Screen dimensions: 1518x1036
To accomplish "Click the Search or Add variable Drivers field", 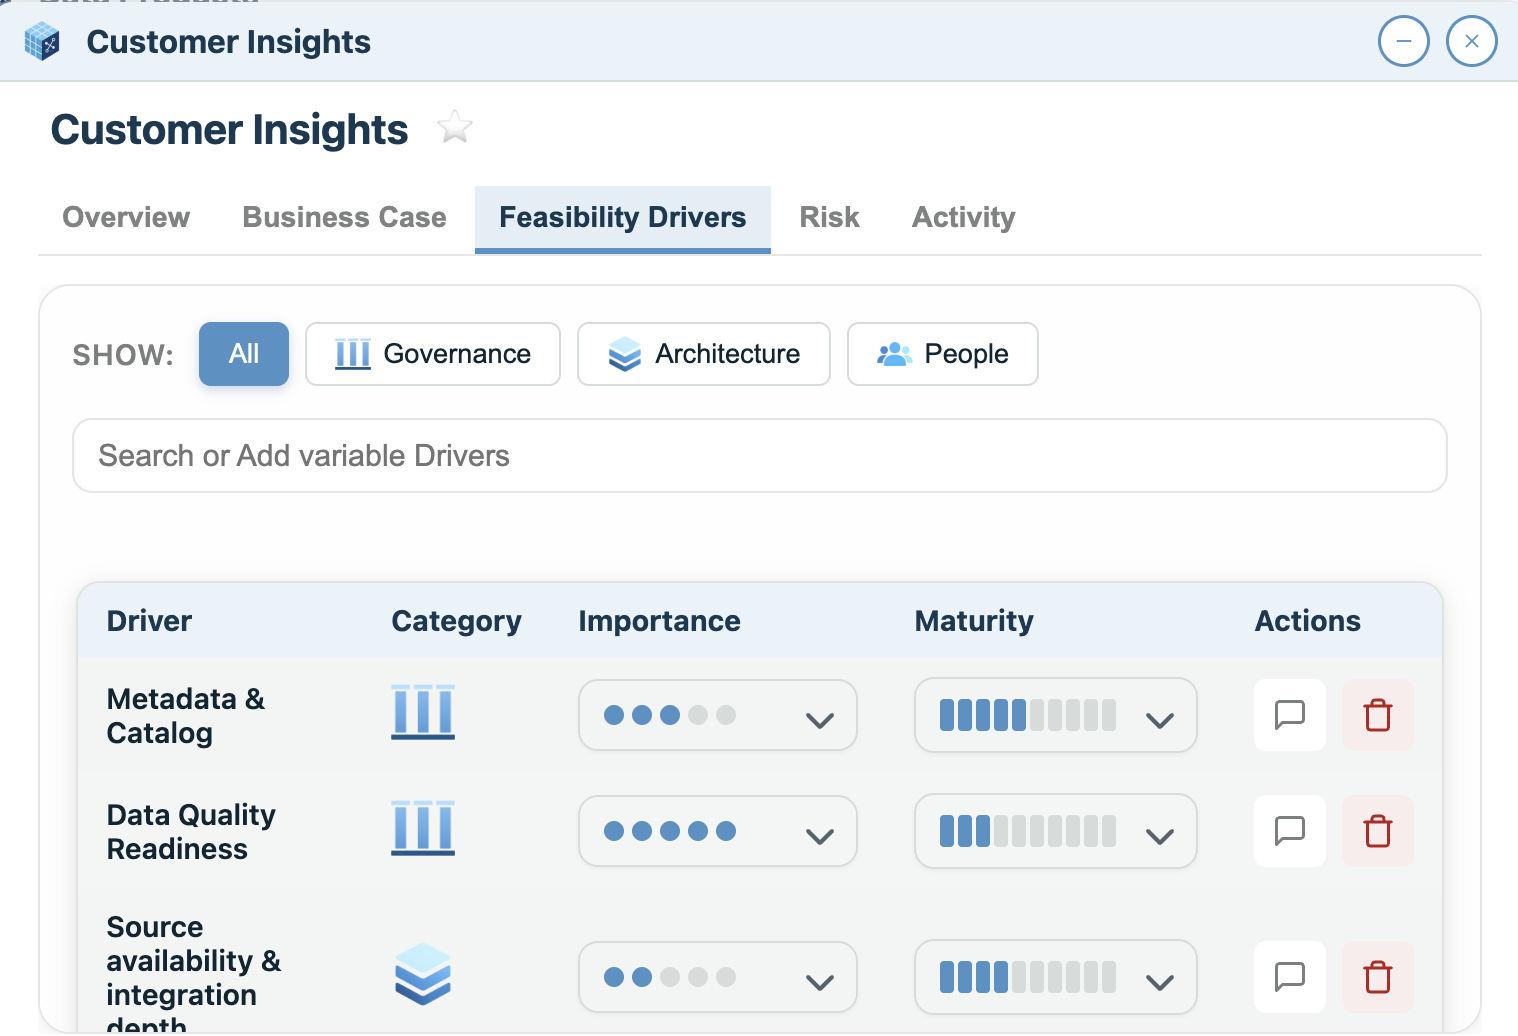I will click(759, 456).
